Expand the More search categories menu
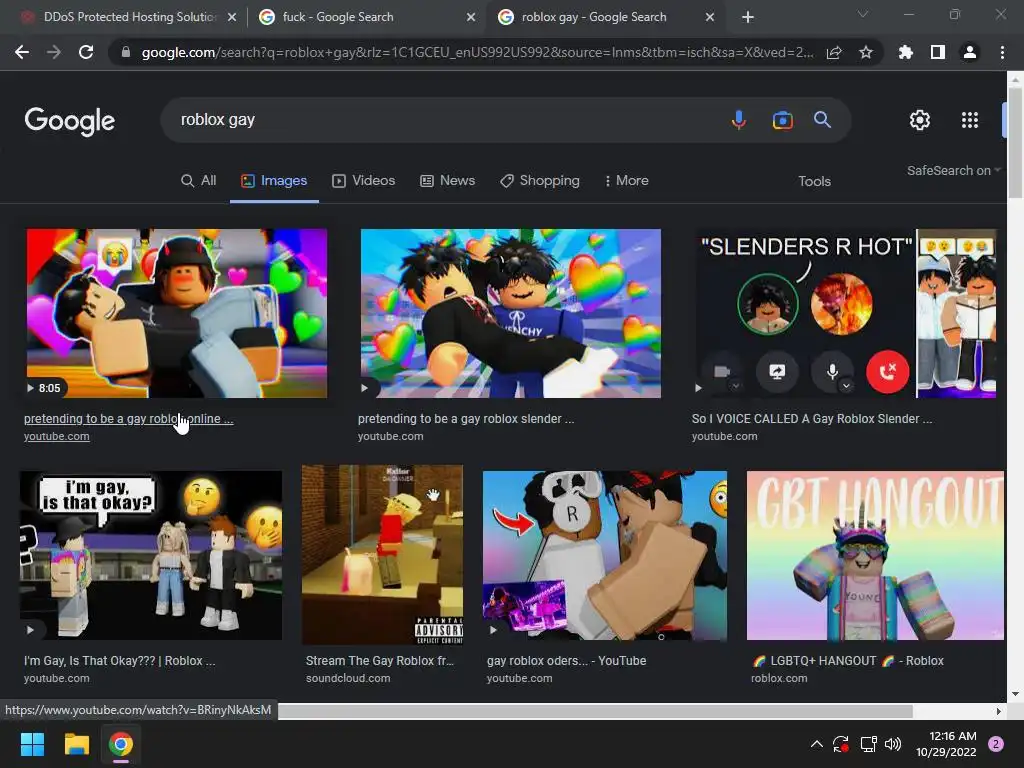 click(626, 181)
